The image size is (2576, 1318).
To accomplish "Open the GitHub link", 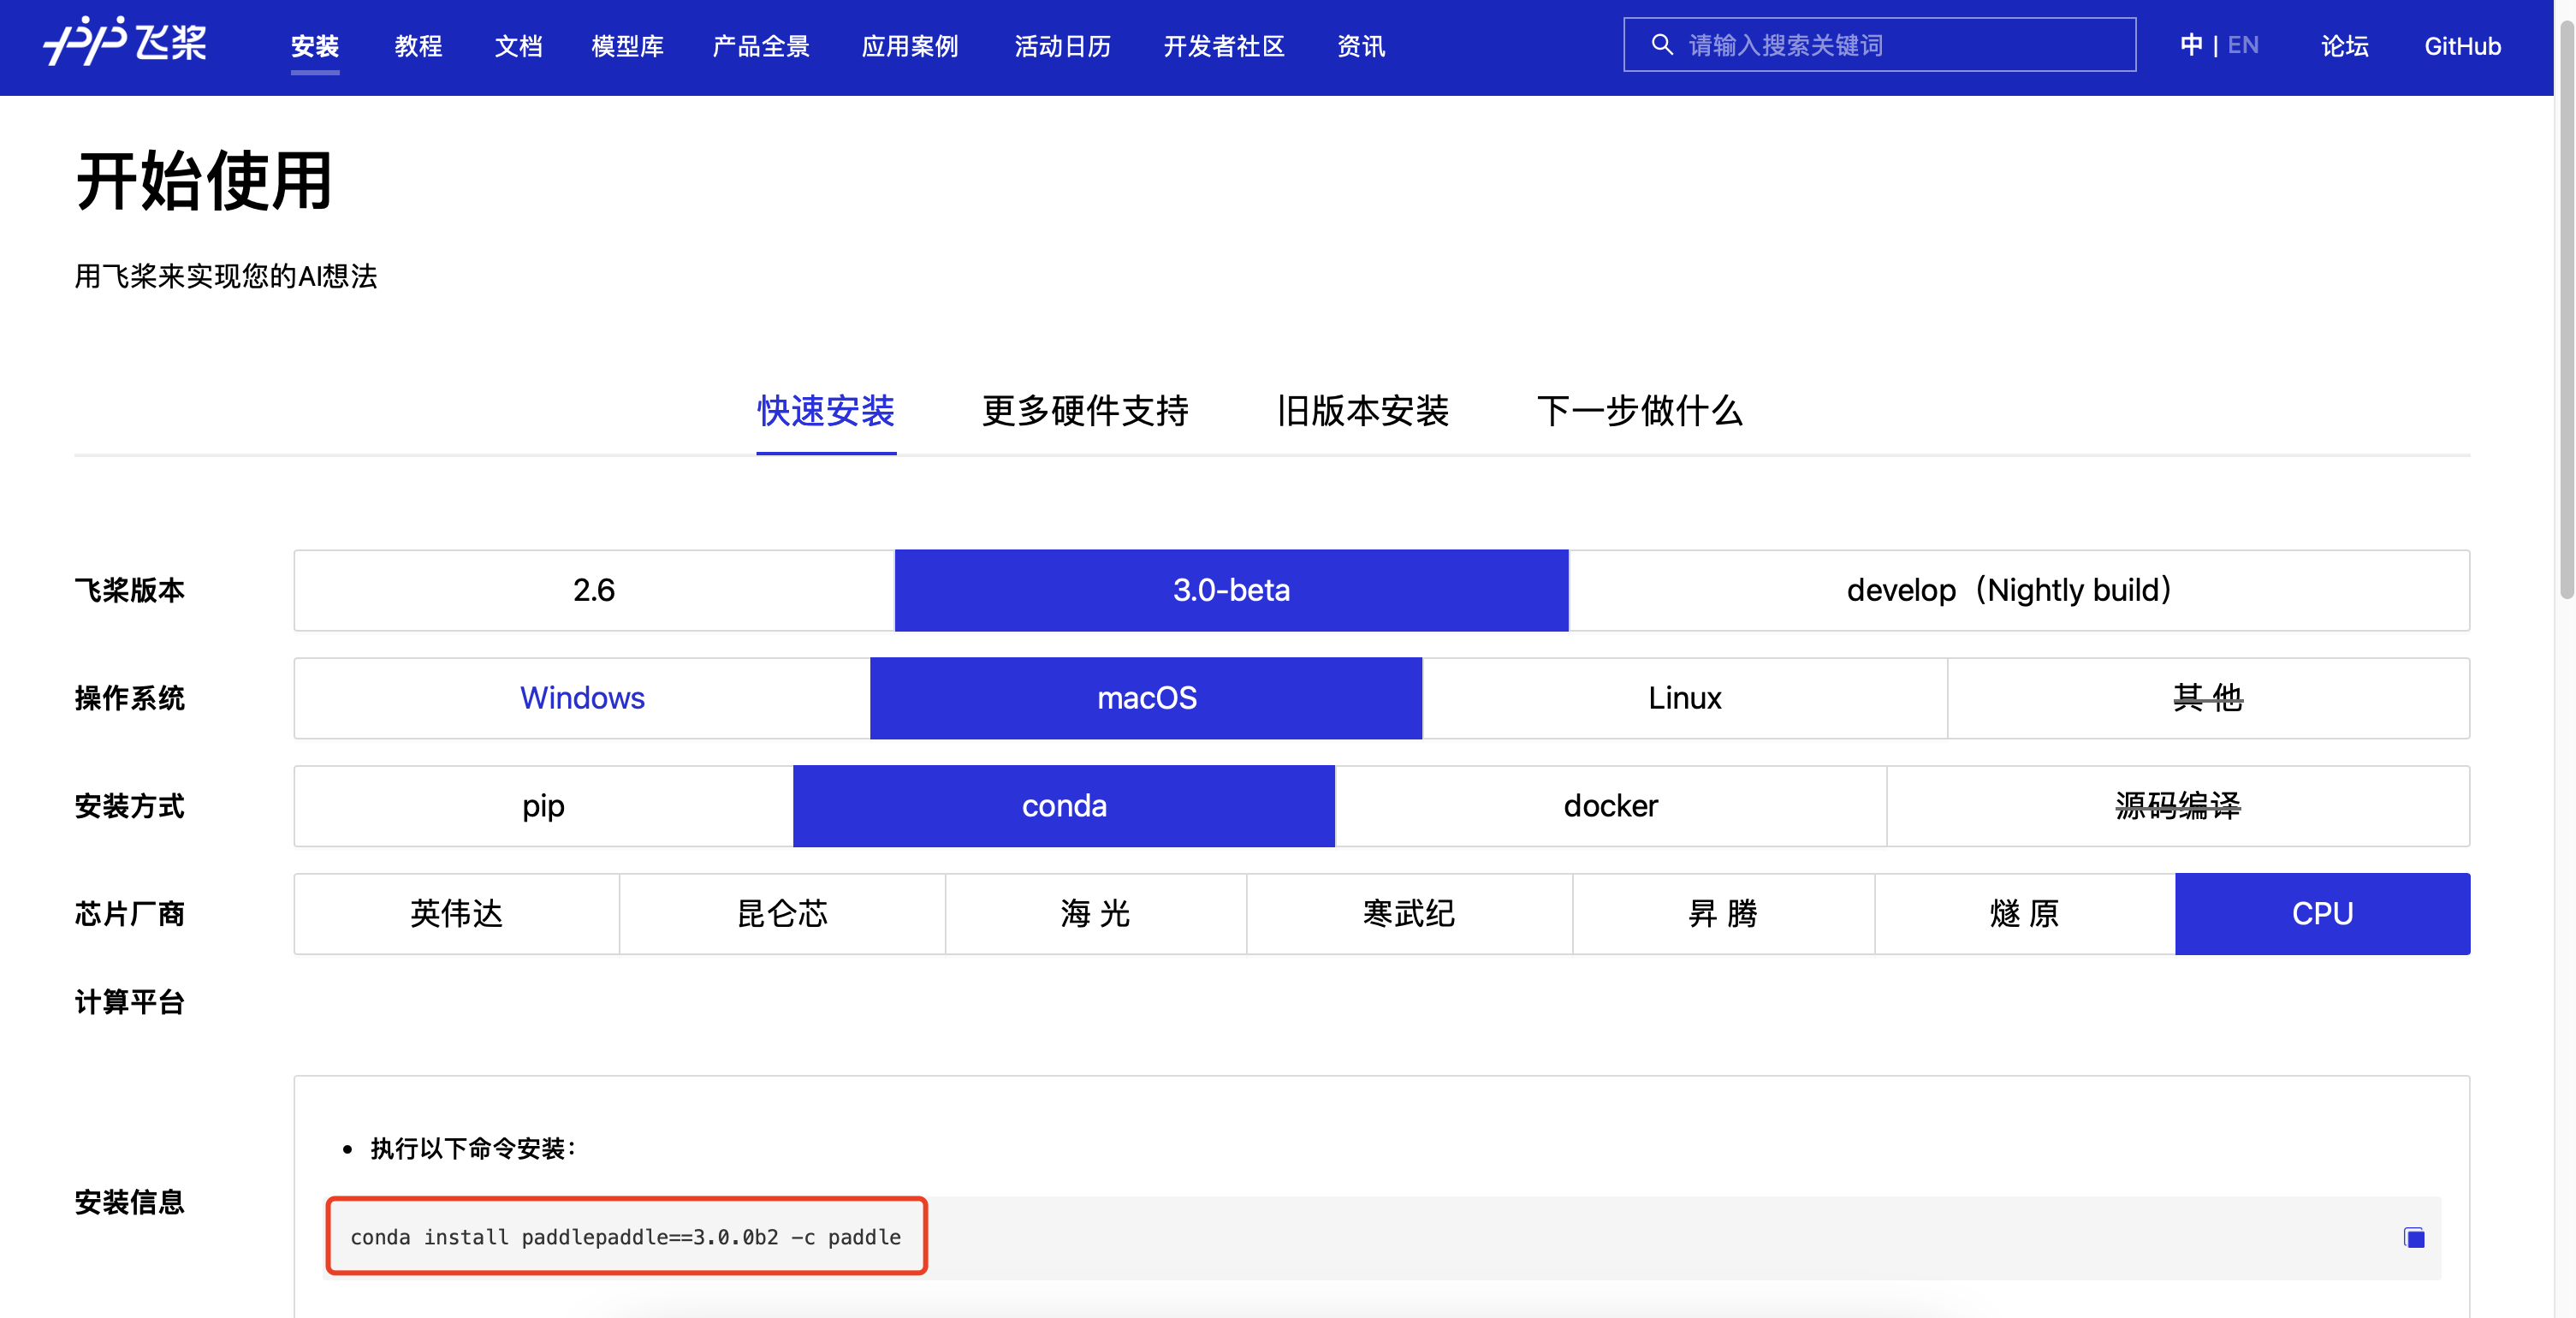I will coord(2462,46).
